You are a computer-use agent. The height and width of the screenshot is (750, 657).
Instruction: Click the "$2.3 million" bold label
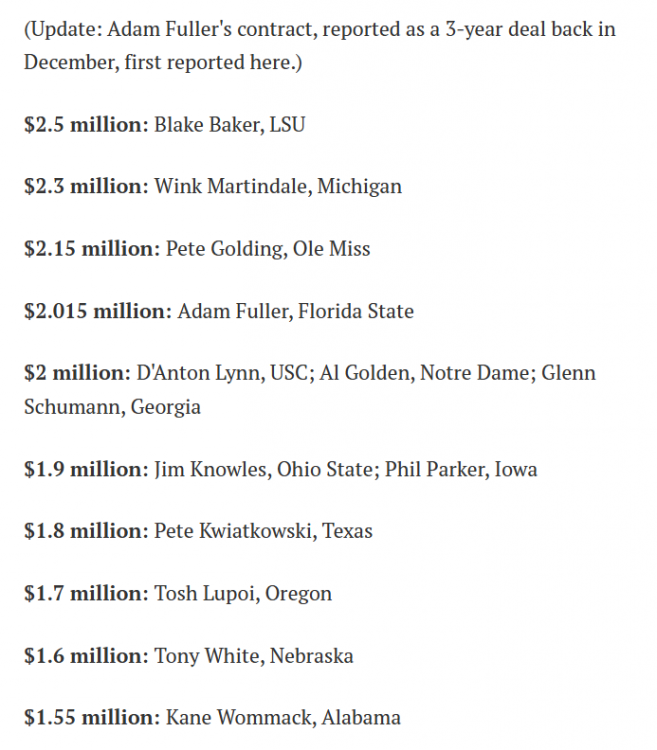pyautogui.click(x=86, y=187)
